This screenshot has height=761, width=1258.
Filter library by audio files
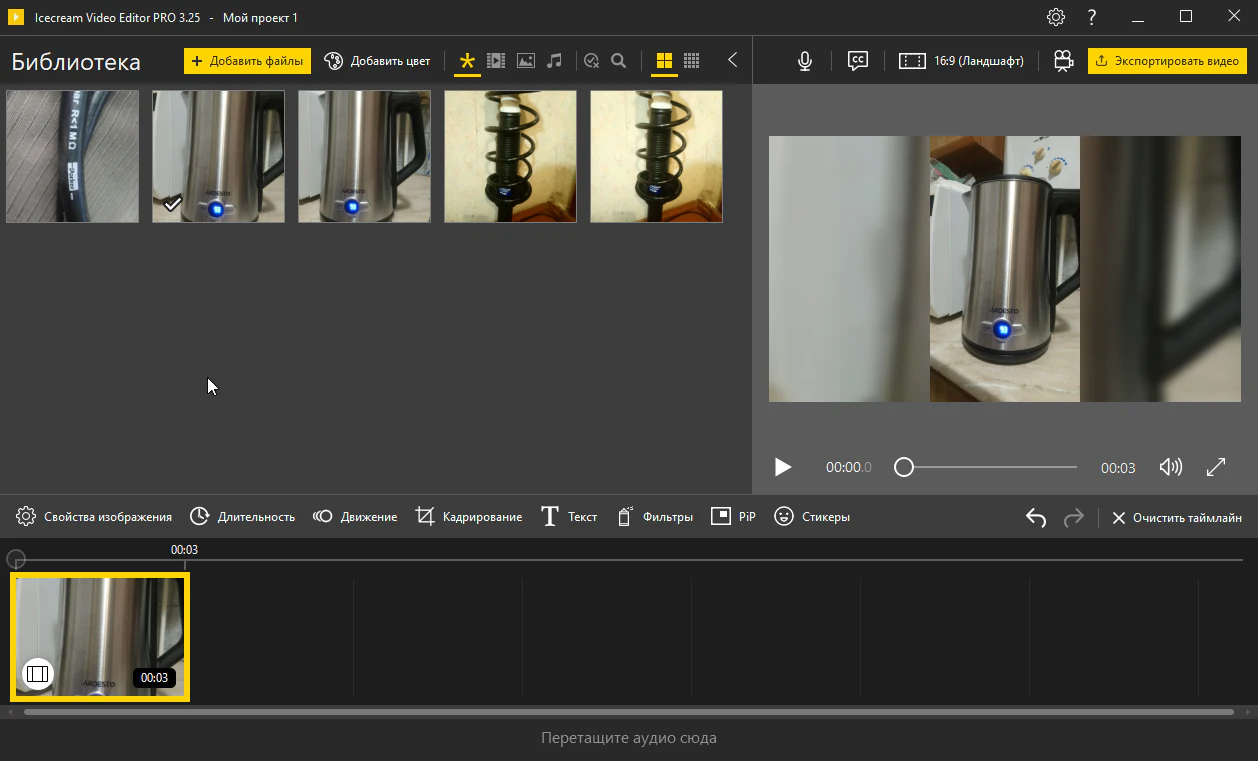coord(555,61)
